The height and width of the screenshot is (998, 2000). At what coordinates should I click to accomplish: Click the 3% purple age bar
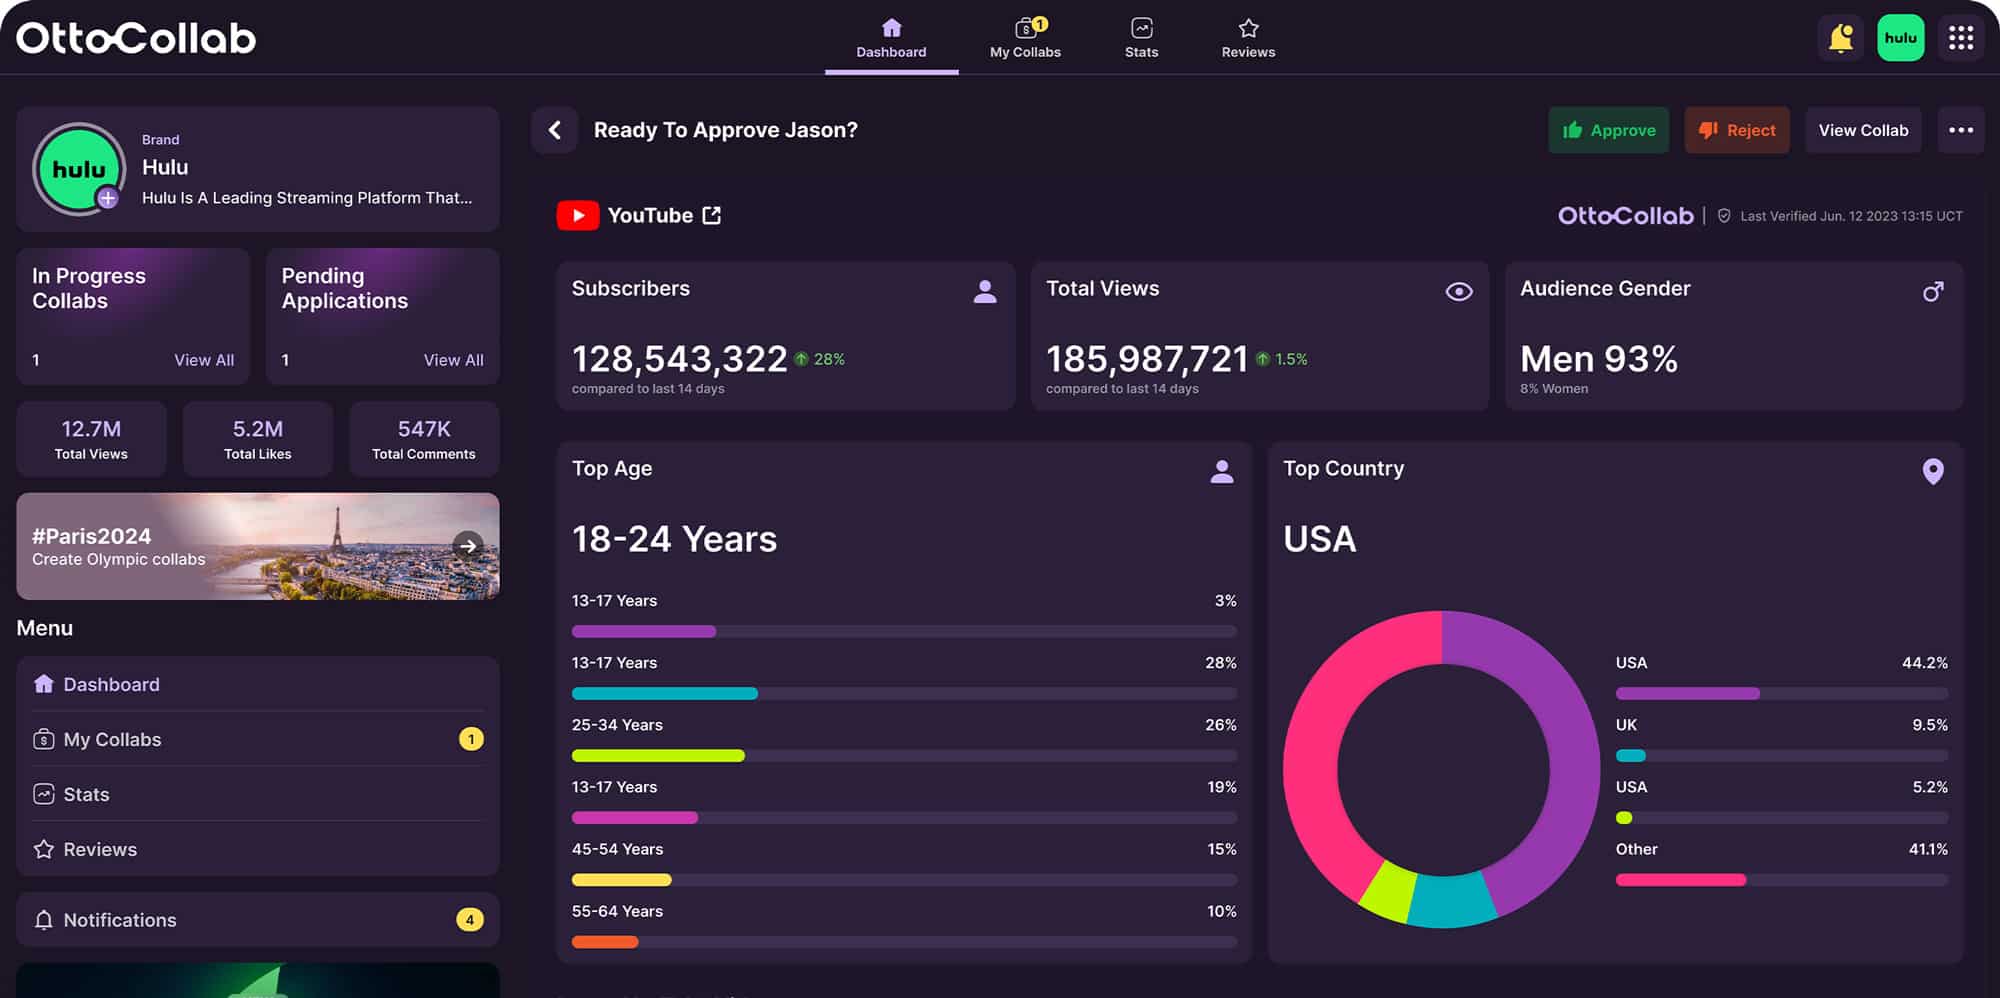pos(644,631)
